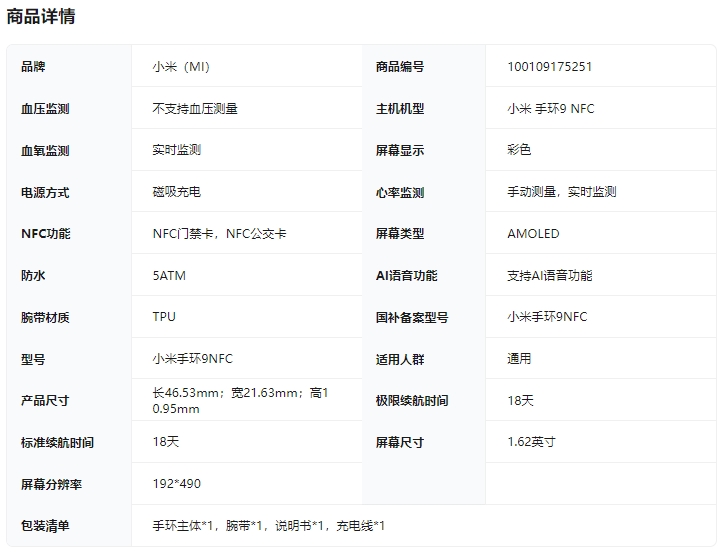Select the 屏幕尺寸 label
Image resolution: width=724 pixels, height=556 pixels.
pyautogui.click(x=400, y=442)
